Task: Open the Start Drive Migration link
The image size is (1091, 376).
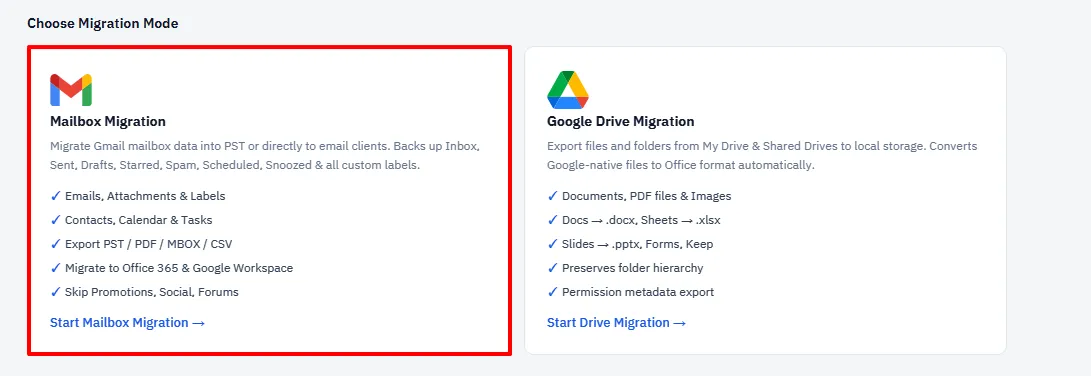Action: point(616,322)
